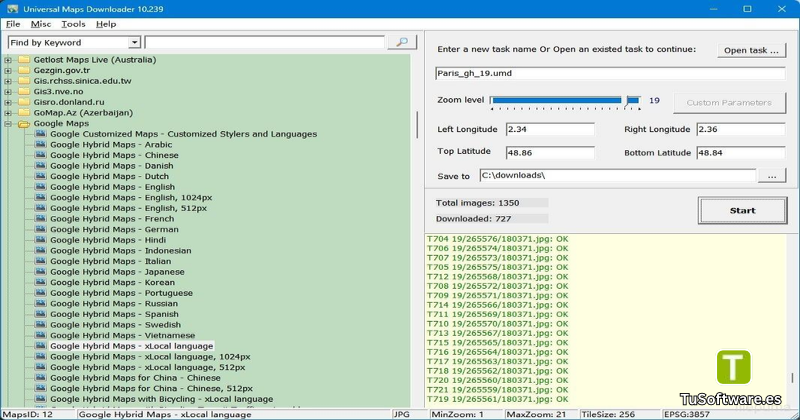Open the Help menu
800x420 pixels.
(x=106, y=24)
